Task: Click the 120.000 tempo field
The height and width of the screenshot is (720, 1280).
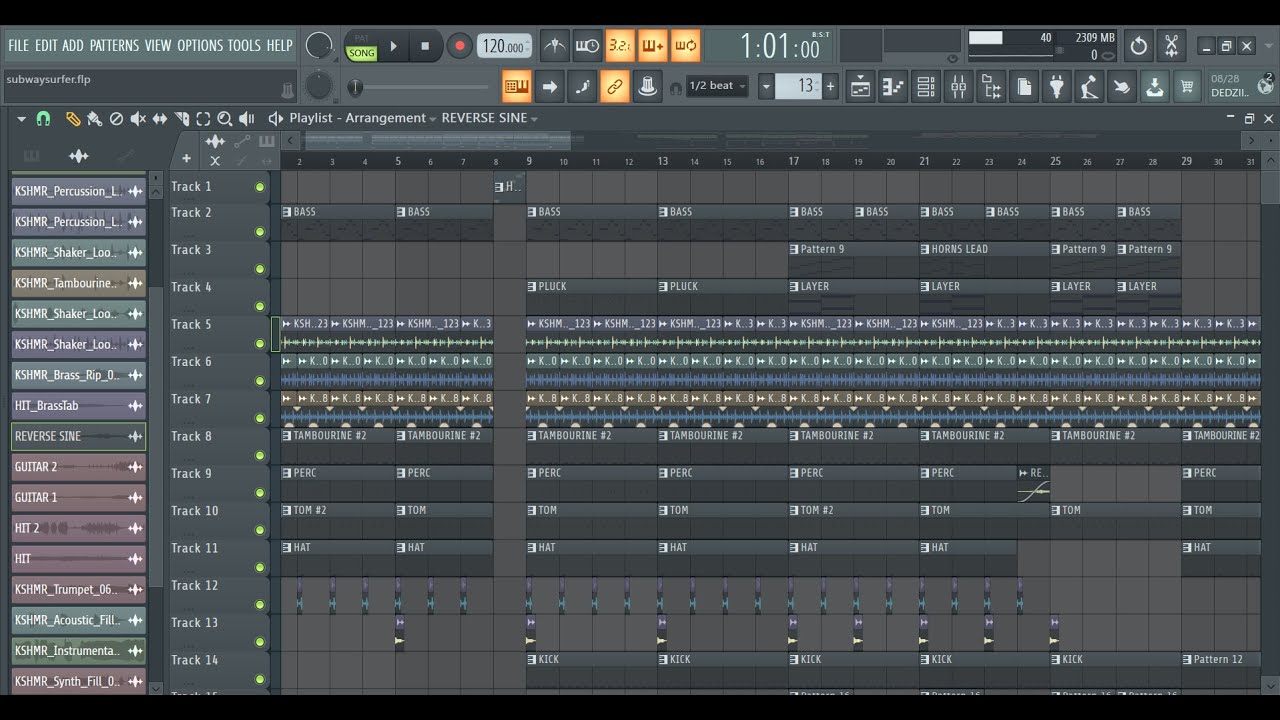Action: (x=504, y=46)
